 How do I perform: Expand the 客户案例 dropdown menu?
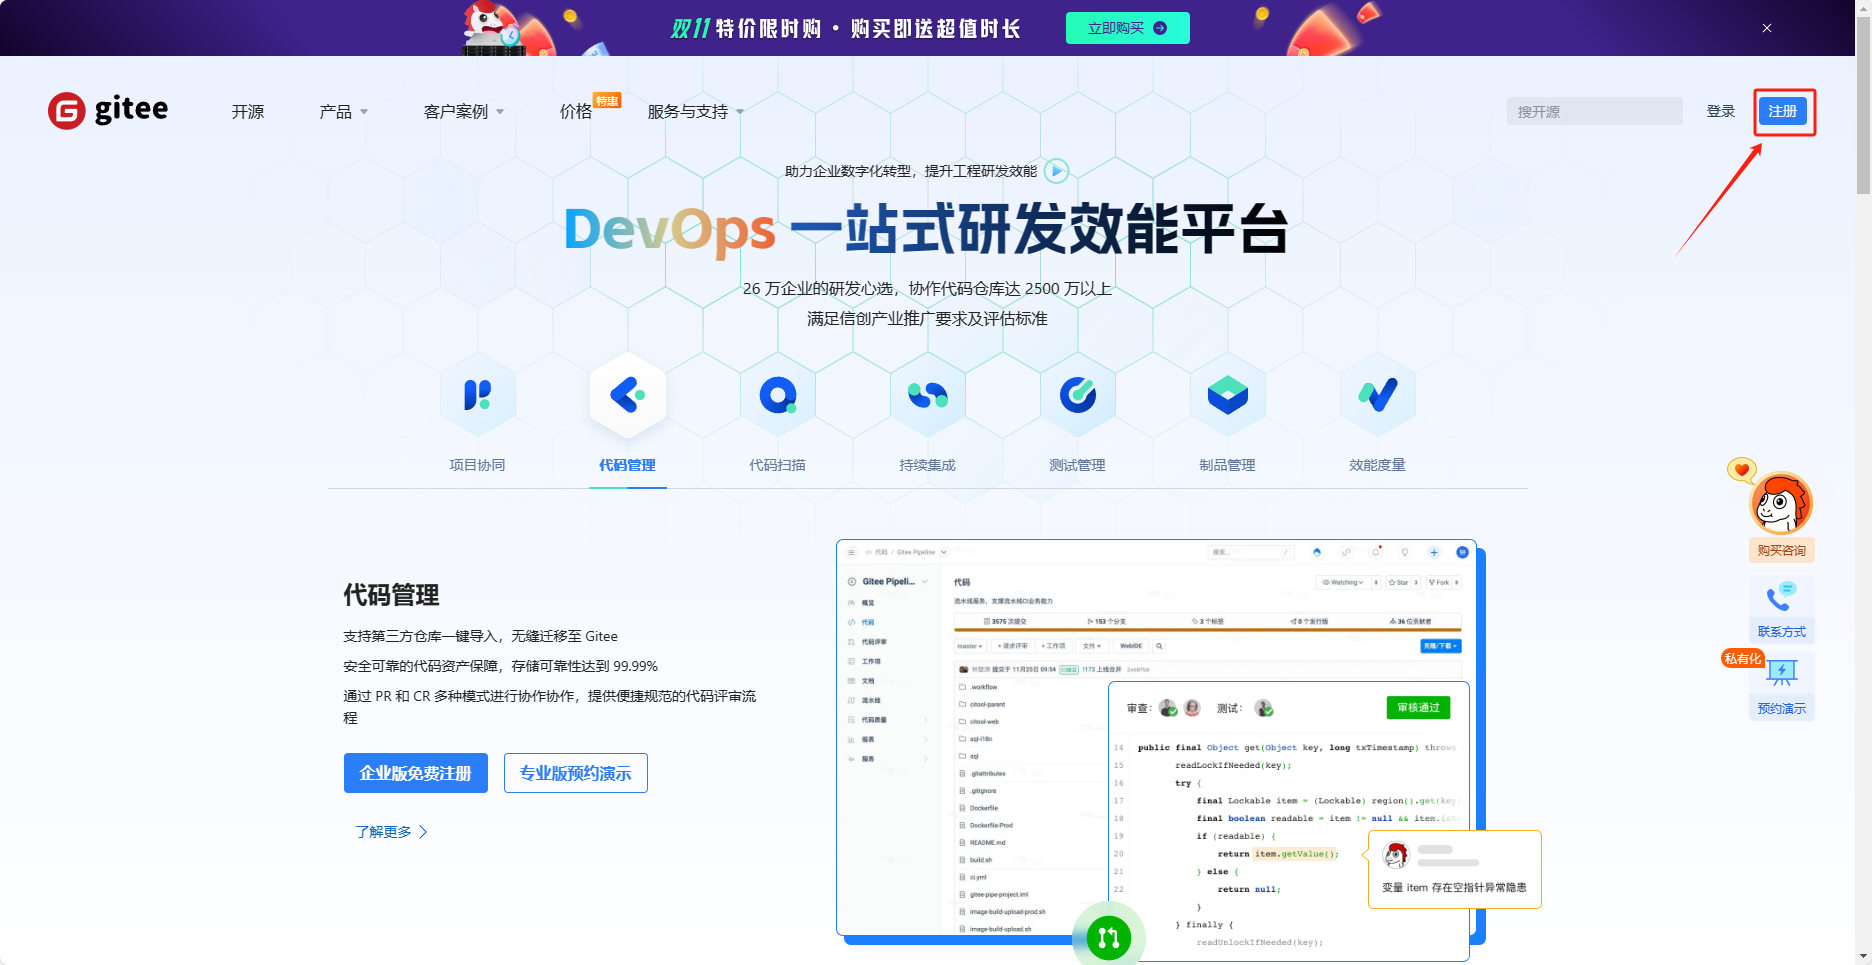pyautogui.click(x=463, y=112)
